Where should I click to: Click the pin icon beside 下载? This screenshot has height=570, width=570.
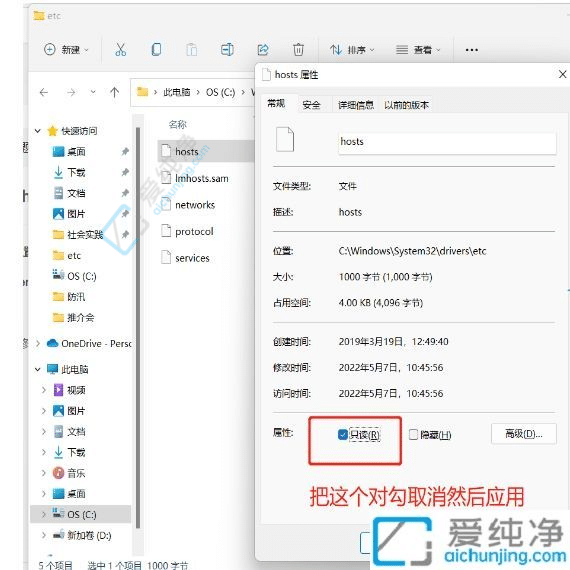(x=125, y=172)
